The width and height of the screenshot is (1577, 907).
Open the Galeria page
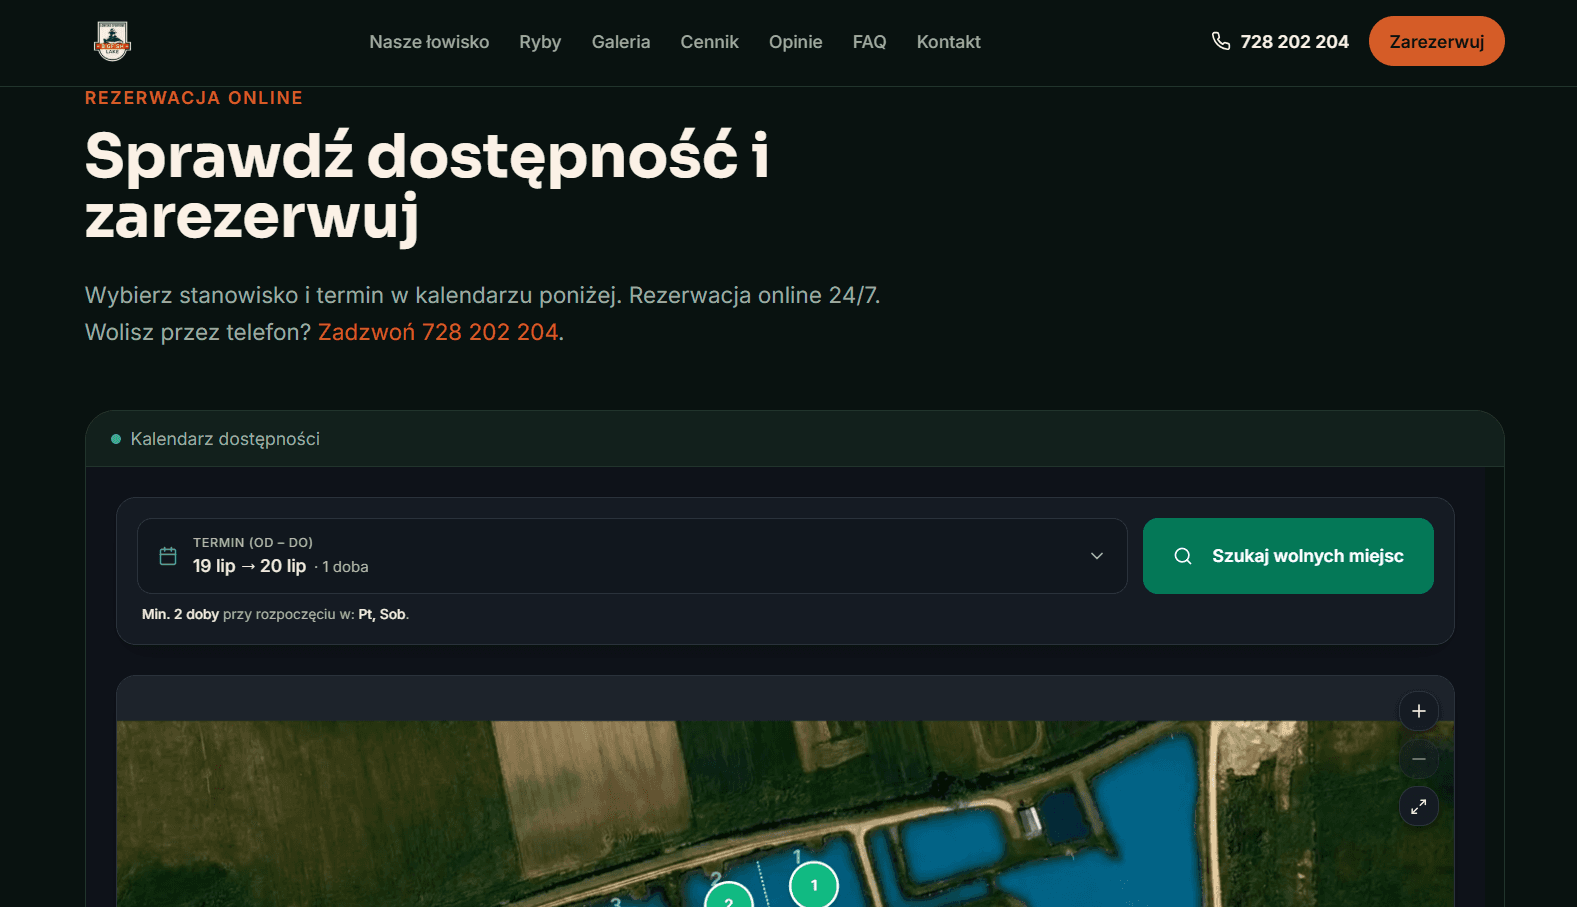[621, 42]
